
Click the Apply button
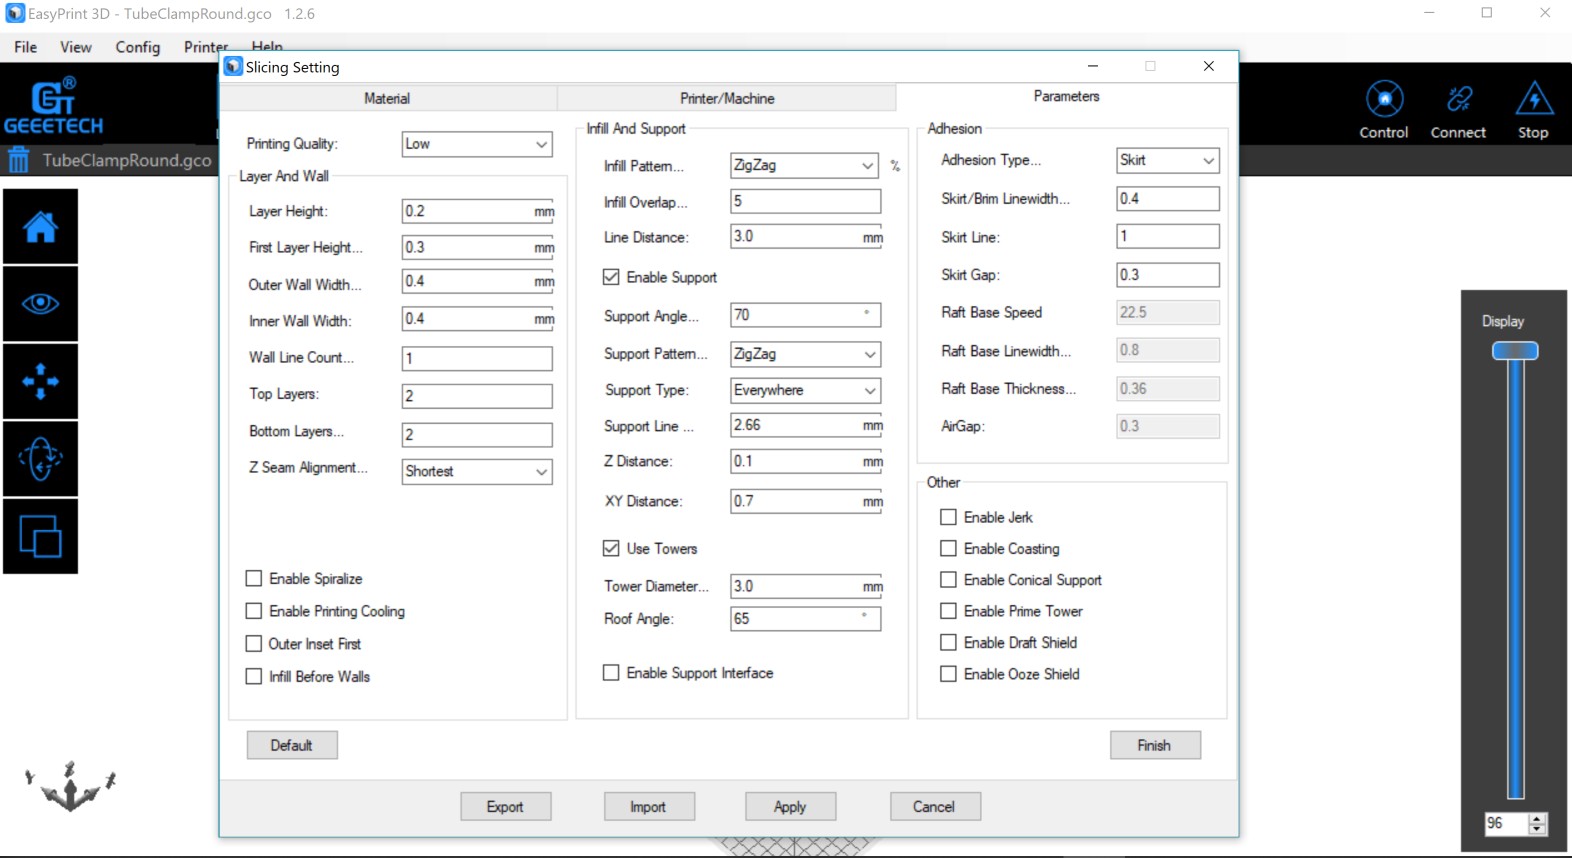click(x=790, y=807)
